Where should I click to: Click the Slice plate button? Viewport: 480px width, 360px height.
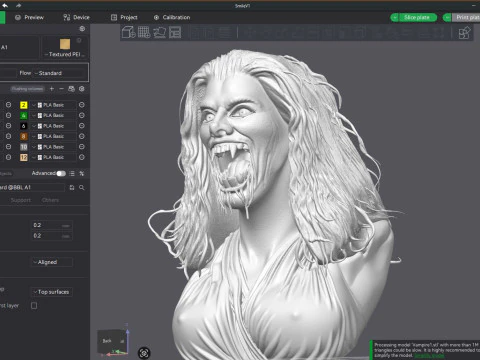coord(417,17)
